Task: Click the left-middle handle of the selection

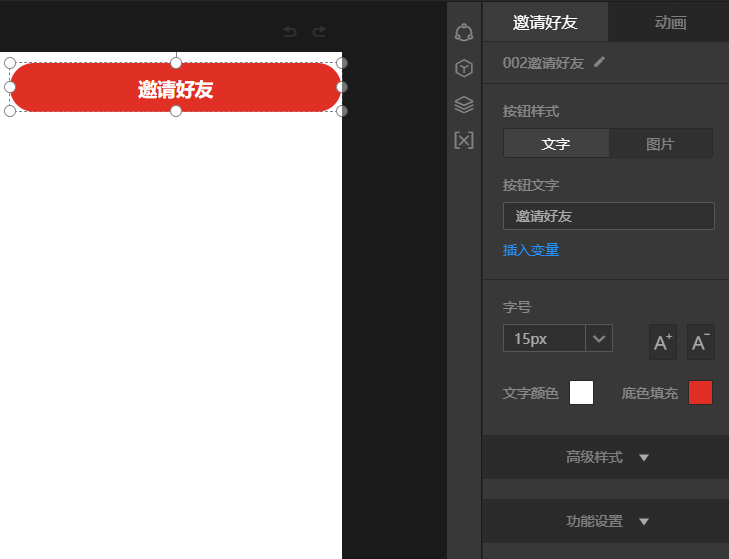Action: (10, 87)
